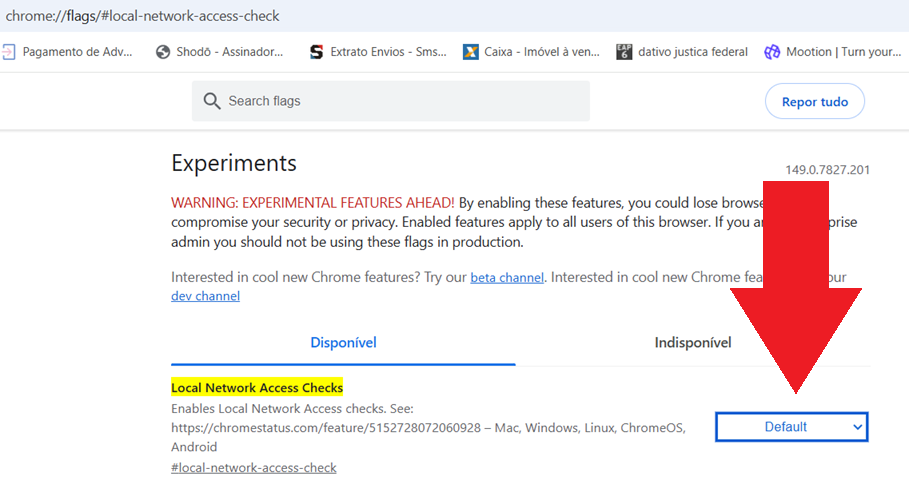Open the dativo justica federal bookmark
The height and width of the screenshot is (493, 909).
[x=682, y=52]
